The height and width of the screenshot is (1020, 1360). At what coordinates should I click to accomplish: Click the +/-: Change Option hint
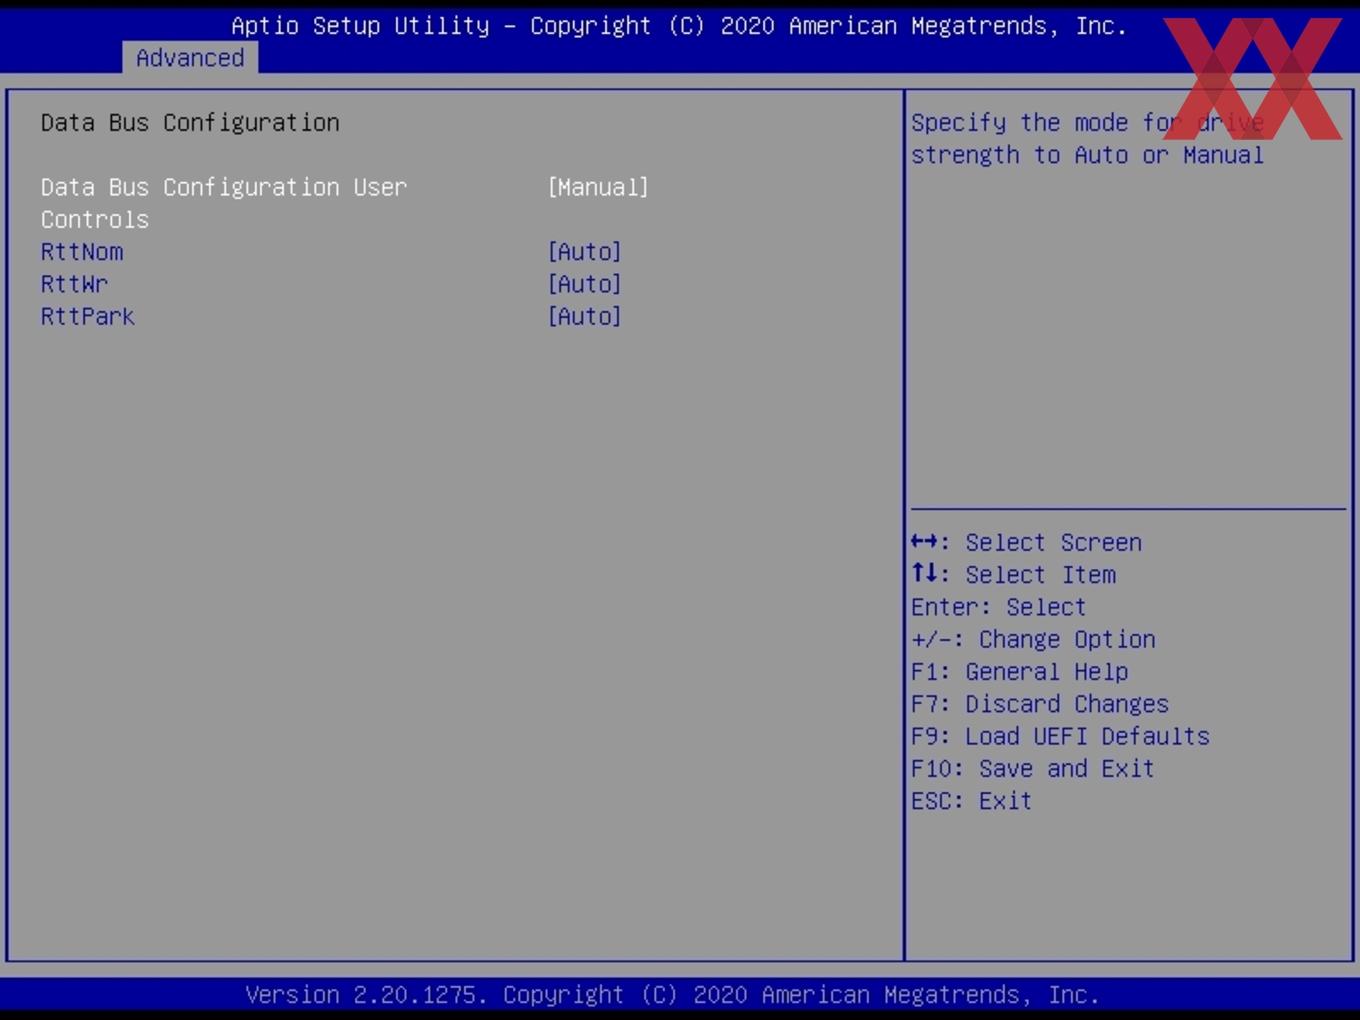[1033, 639]
